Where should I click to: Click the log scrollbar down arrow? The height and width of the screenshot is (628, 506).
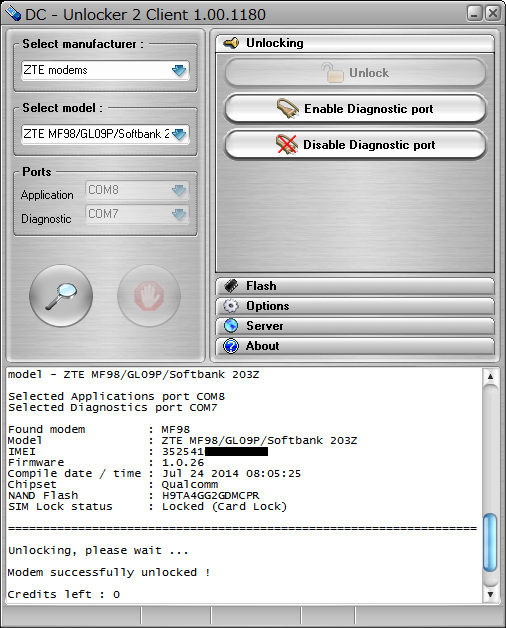pyautogui.click(x=490, y=594)
